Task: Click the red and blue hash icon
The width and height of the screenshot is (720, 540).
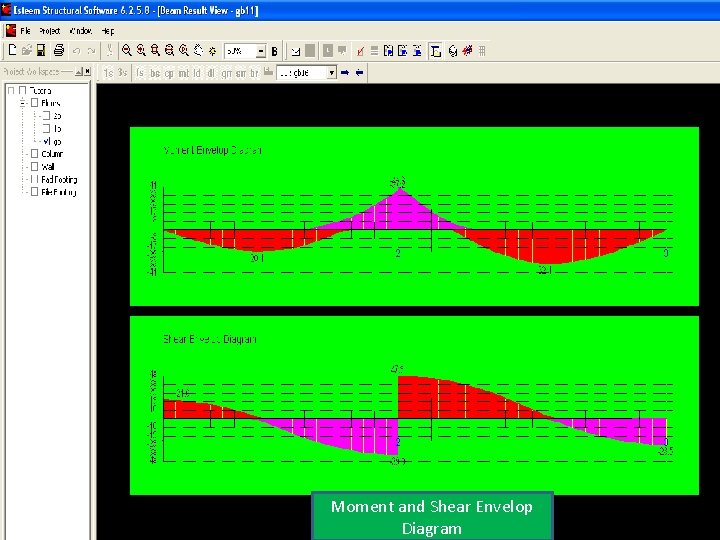Action: (467, 51)
